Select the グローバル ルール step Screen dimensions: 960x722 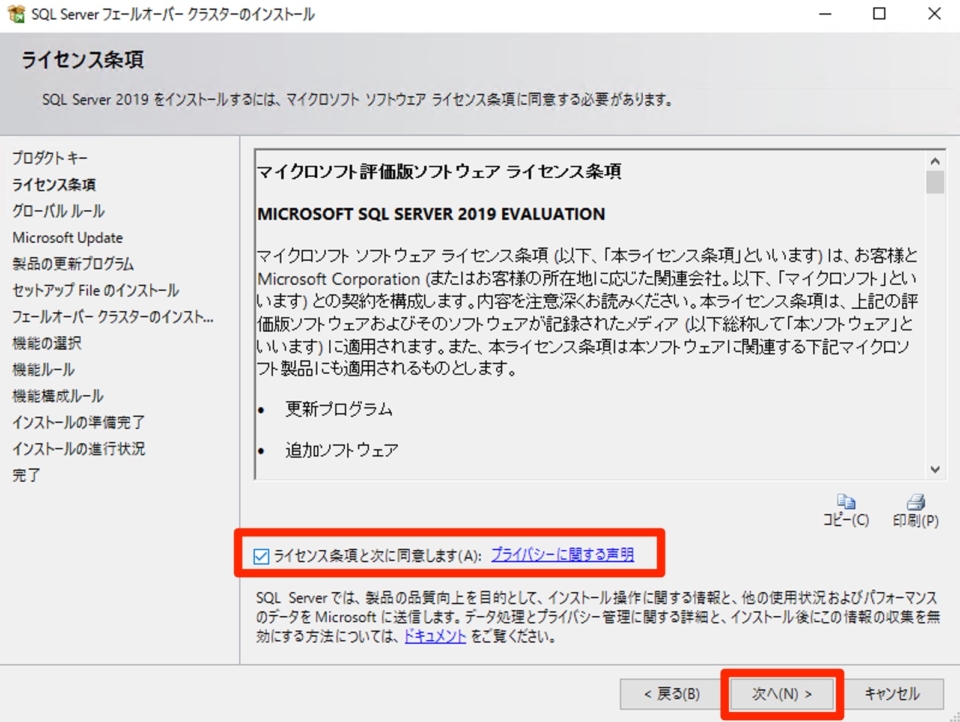pyautogui.click(x=59, y=211)
